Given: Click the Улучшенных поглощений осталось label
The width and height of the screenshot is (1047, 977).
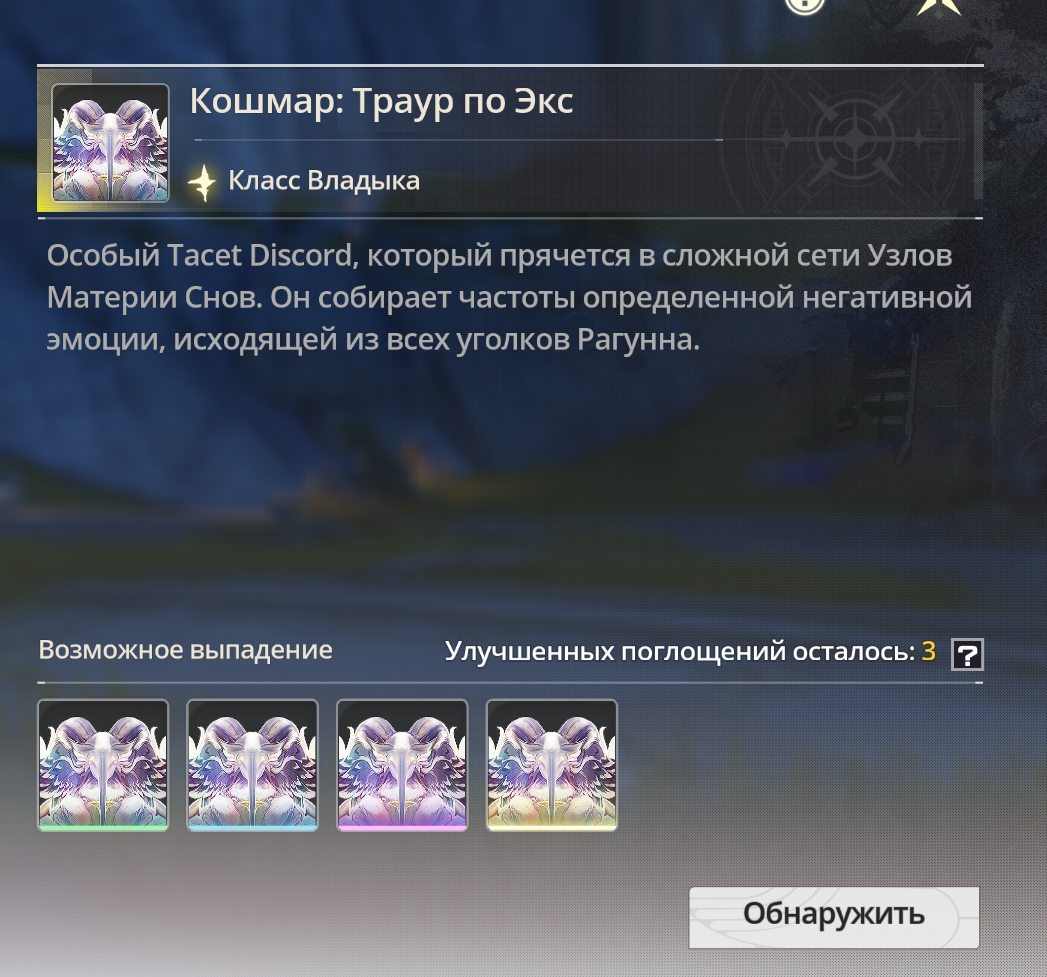Looking at the screenshot, I should click(680, 651).
